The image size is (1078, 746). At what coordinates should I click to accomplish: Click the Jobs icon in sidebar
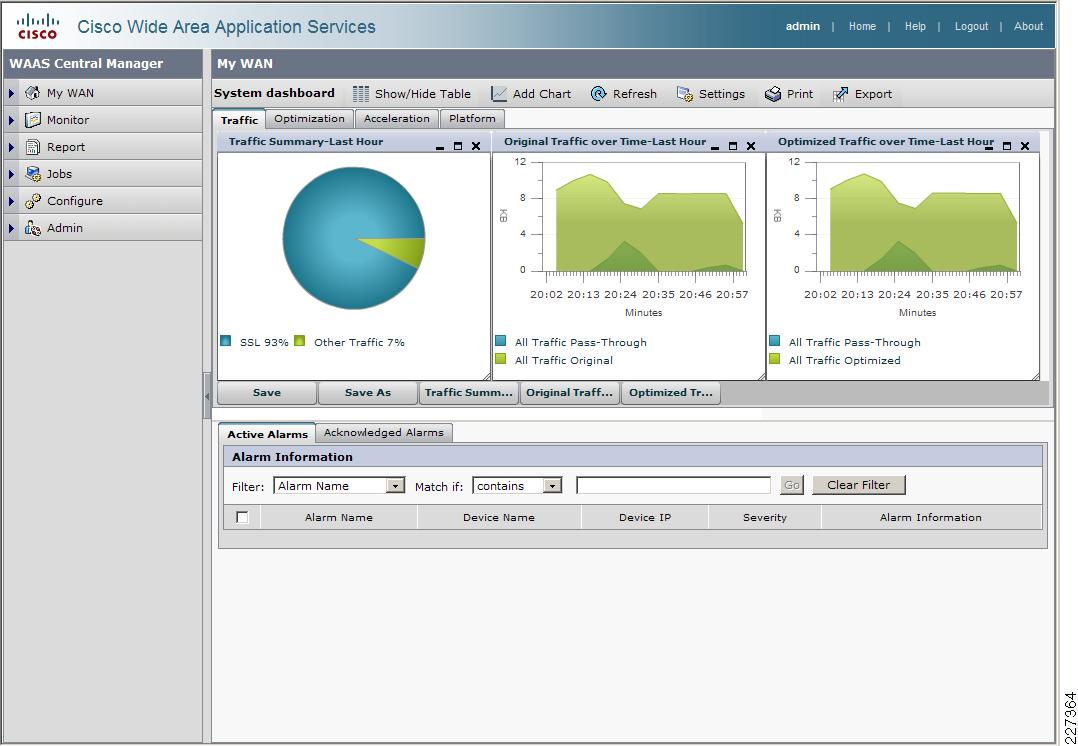click(32, 174)
